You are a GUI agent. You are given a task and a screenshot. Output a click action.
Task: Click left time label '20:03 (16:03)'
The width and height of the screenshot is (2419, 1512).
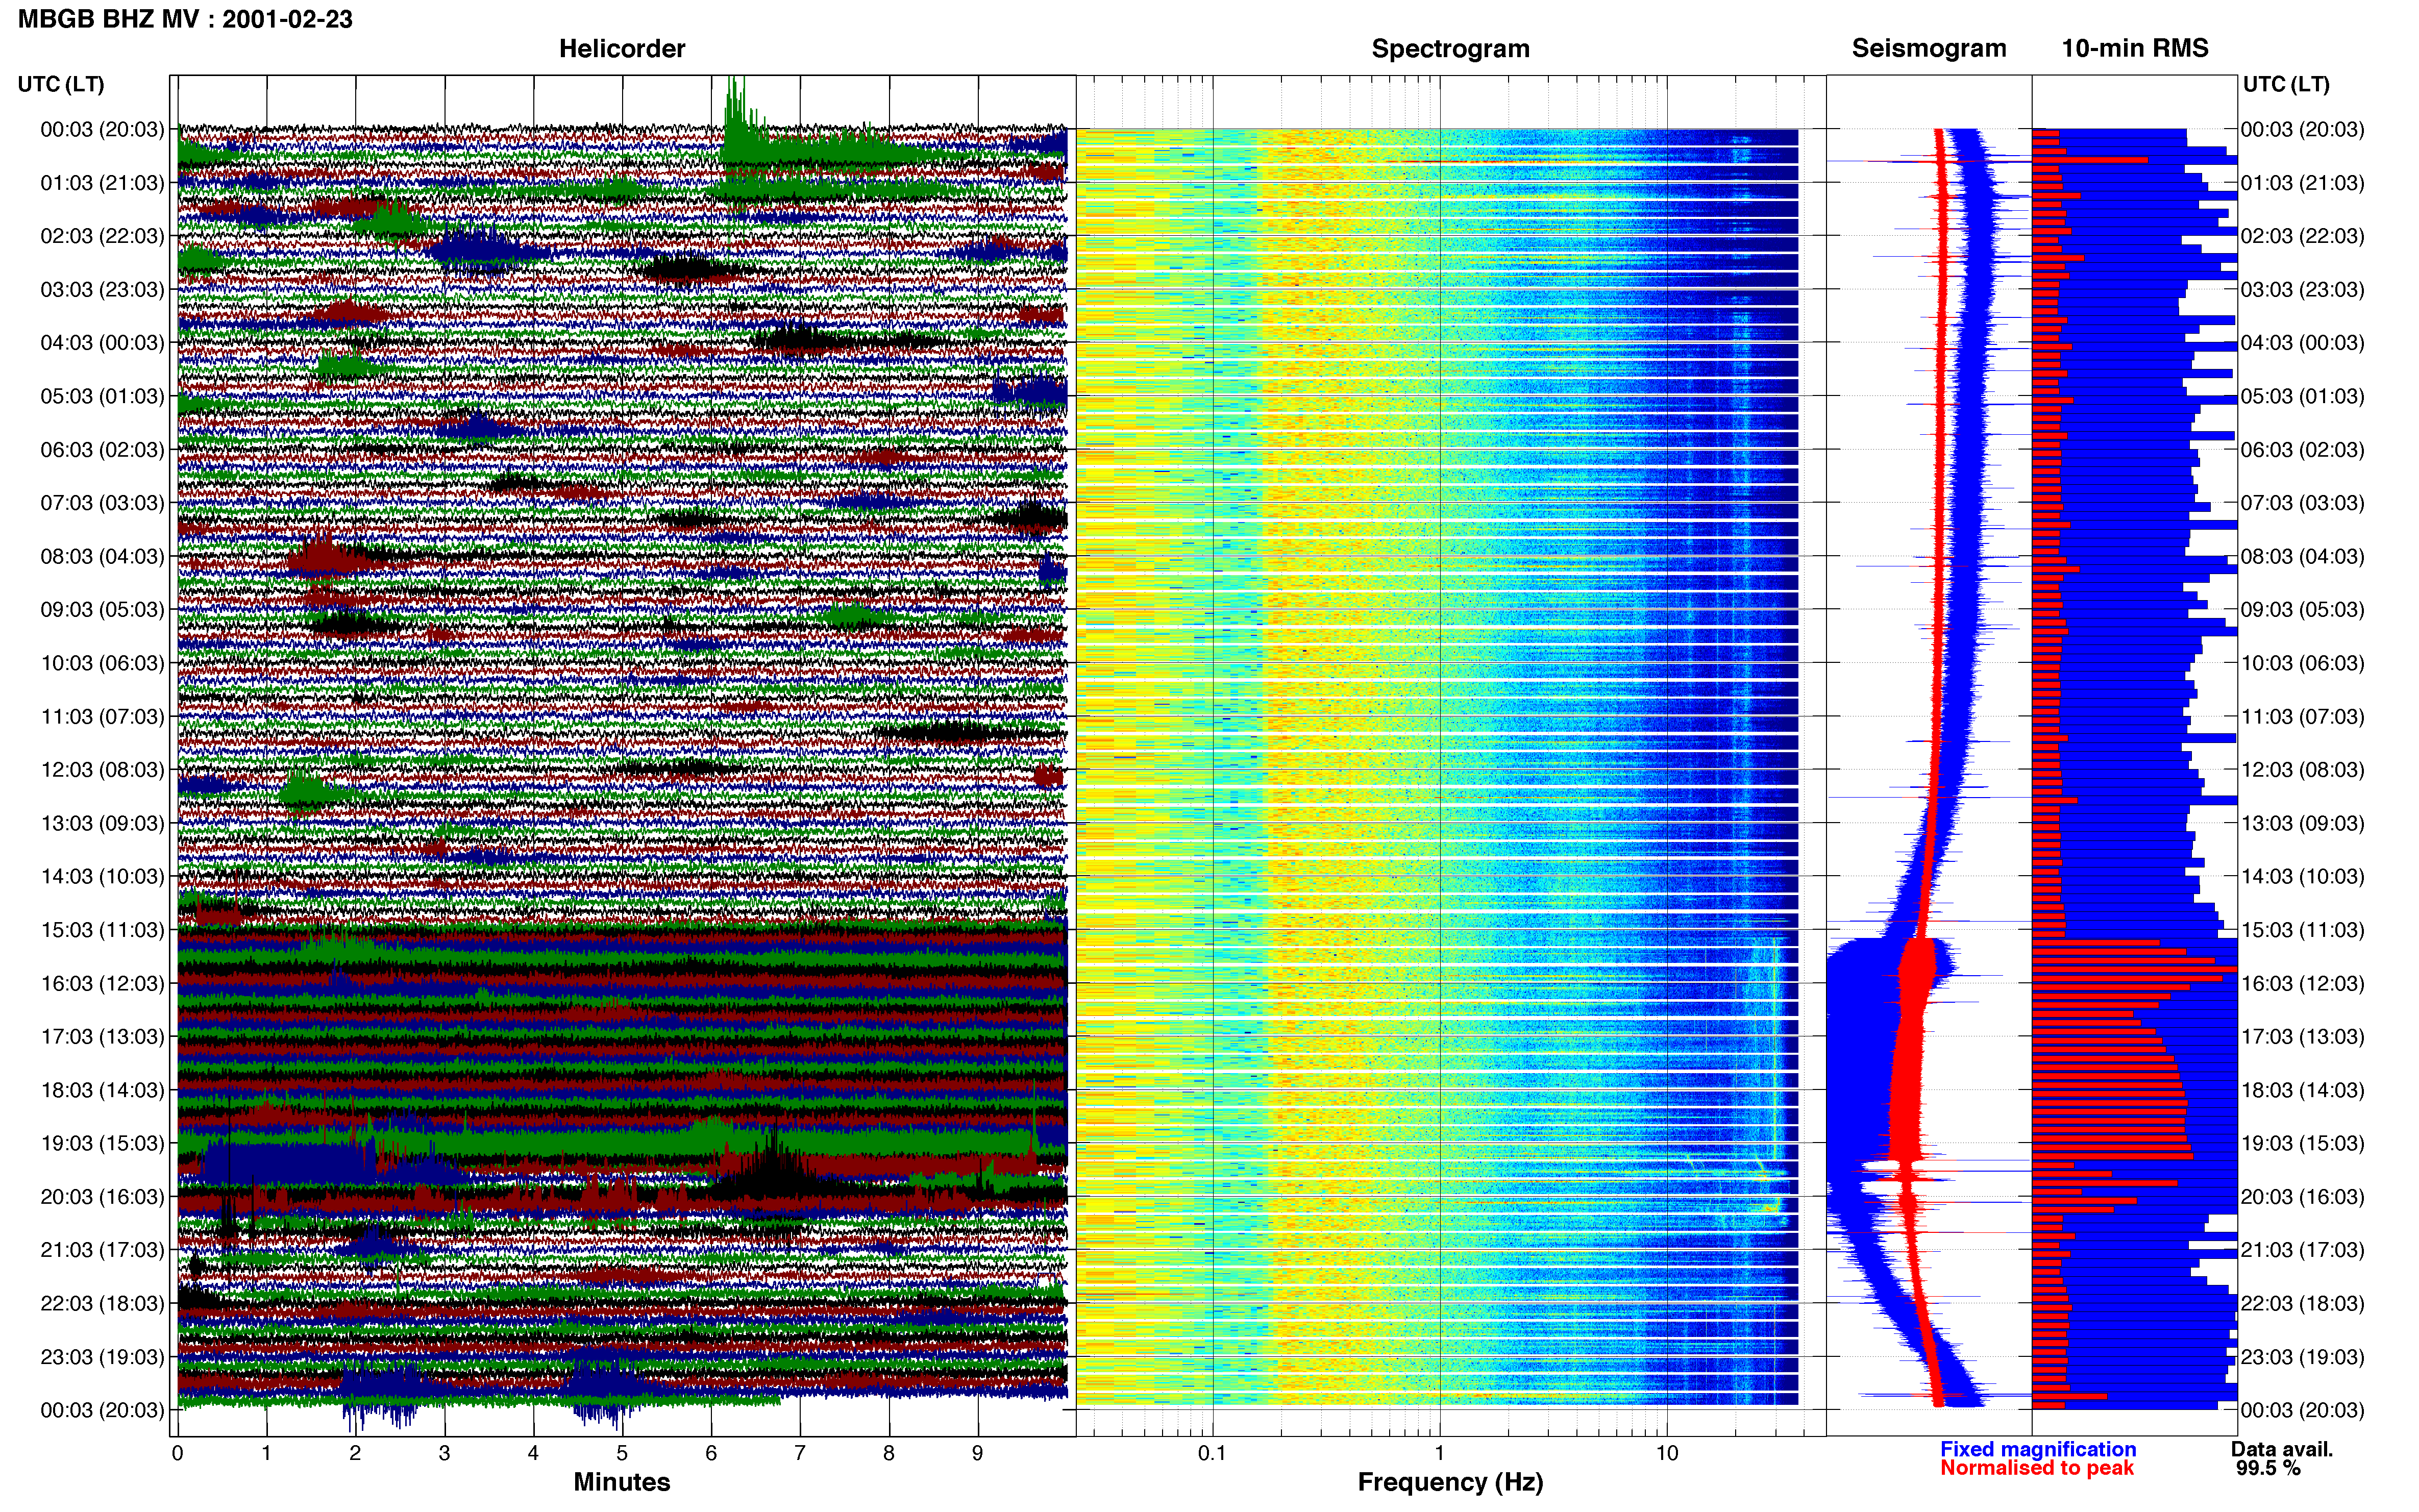(102, 1197)
